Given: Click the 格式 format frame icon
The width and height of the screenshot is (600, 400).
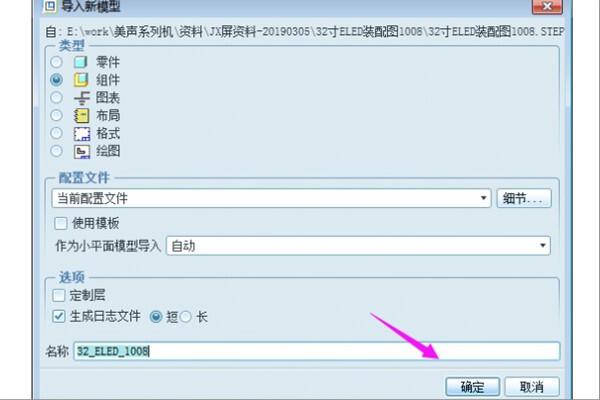Looking at the screenshot, I should (82, 134).
